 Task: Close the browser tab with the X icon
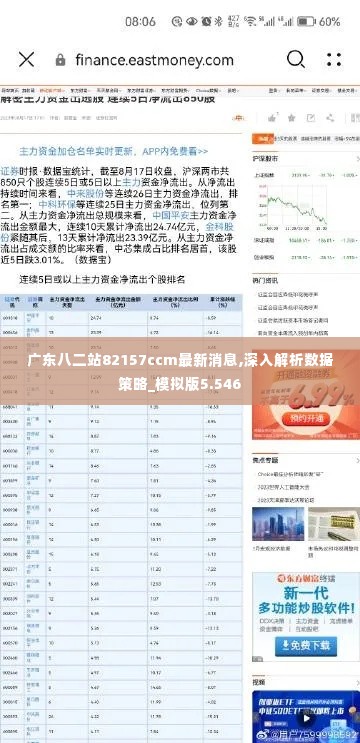pyautogui.click(x=27, y=60)
